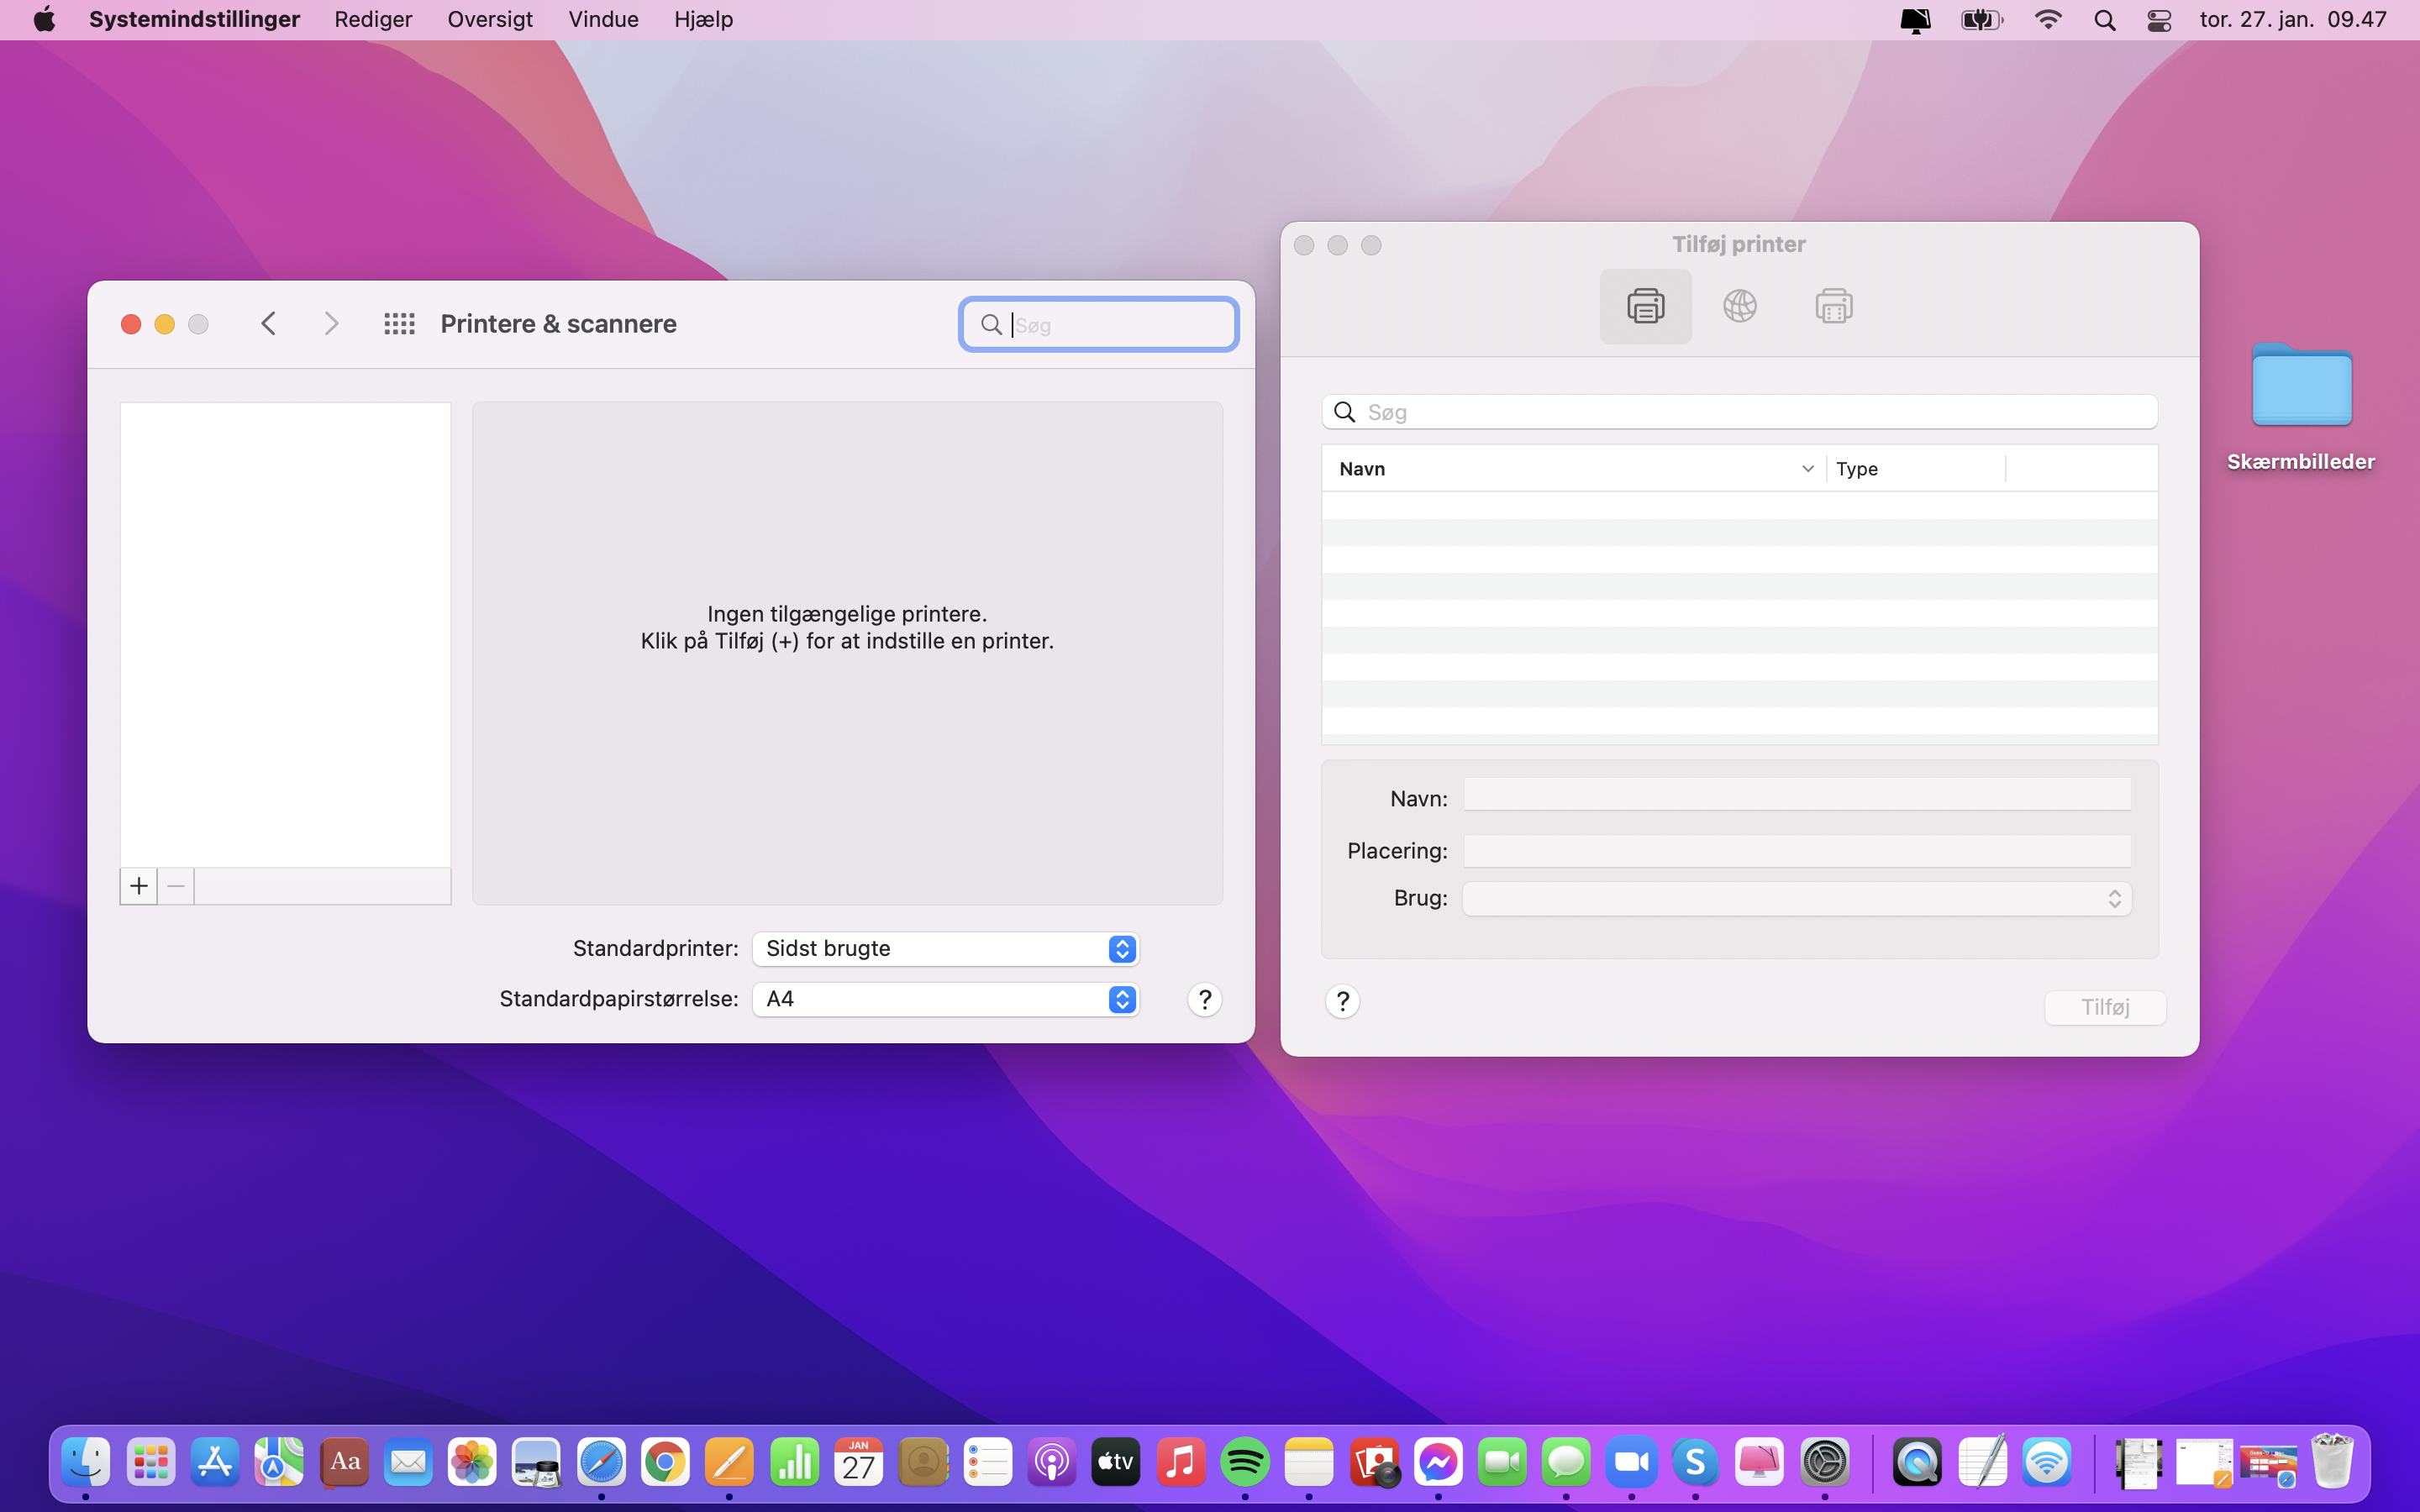Open Control Center in the menu bar

pyautogui.click(x=2159, y=20)
